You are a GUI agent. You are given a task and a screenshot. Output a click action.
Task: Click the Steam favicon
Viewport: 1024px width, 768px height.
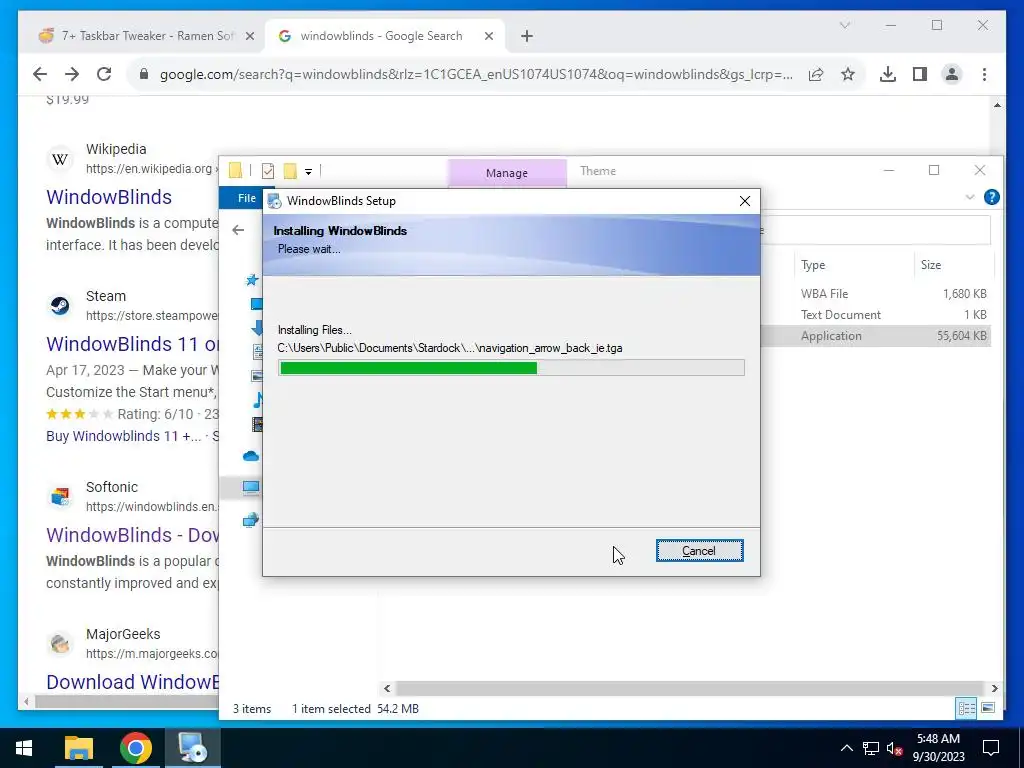coord(59,306)
